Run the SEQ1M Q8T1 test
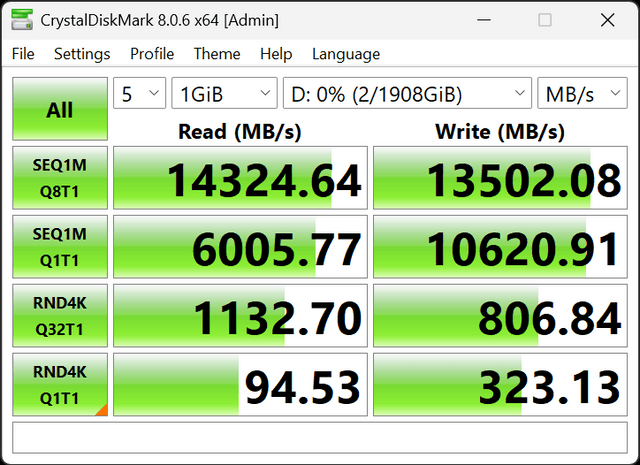 (x=60, y=178)
